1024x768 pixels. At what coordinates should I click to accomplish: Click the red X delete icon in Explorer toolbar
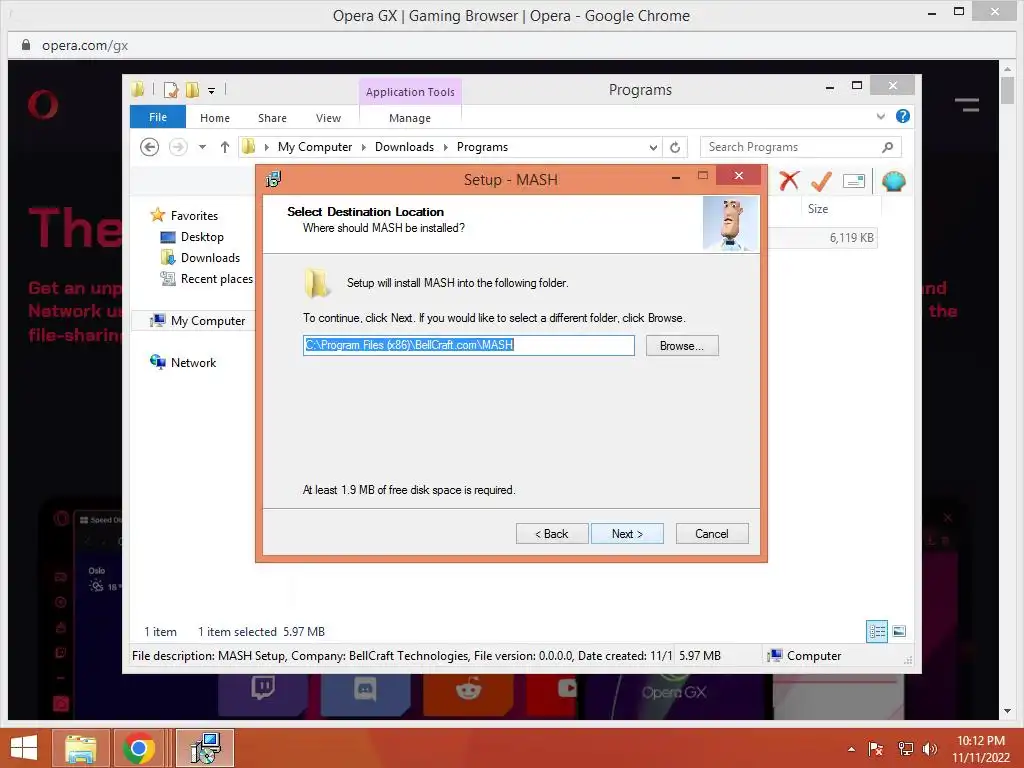coord(789,181)
